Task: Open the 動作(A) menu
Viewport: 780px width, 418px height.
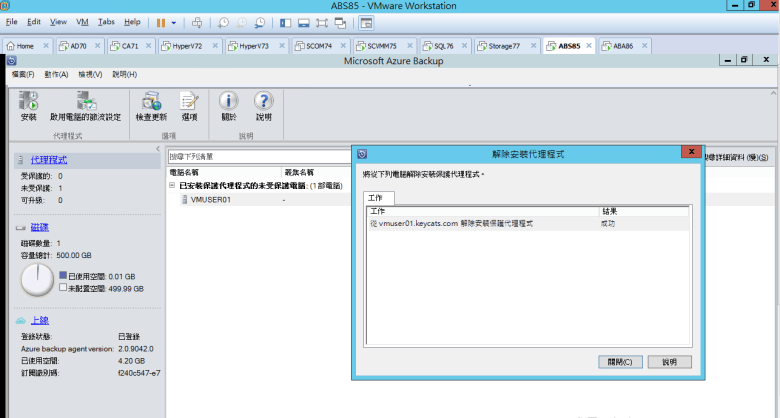Action: [56, 74]
